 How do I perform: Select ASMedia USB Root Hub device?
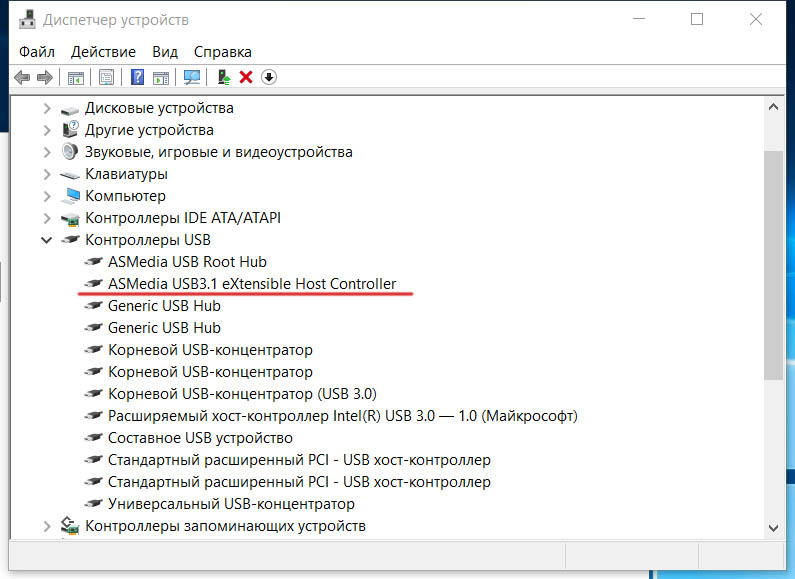[187, 262]
